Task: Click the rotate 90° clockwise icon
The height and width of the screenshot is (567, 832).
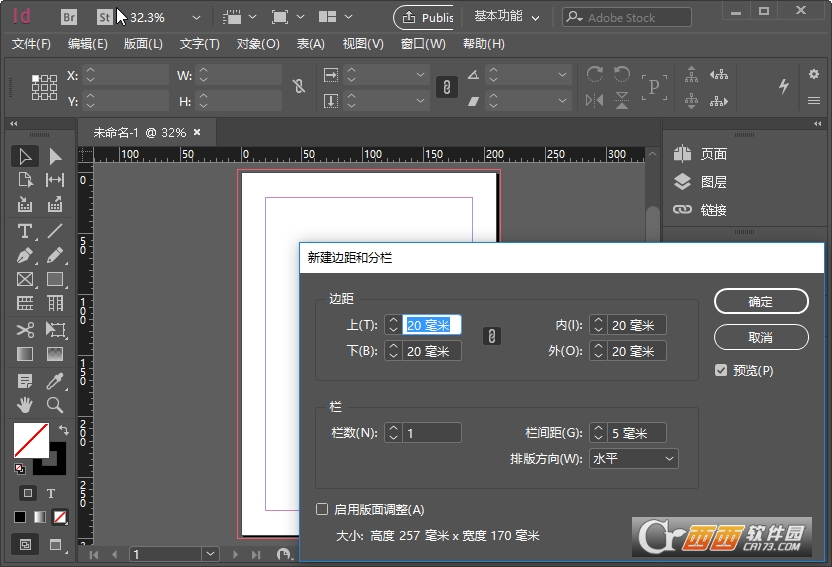Action: point(594,74)
